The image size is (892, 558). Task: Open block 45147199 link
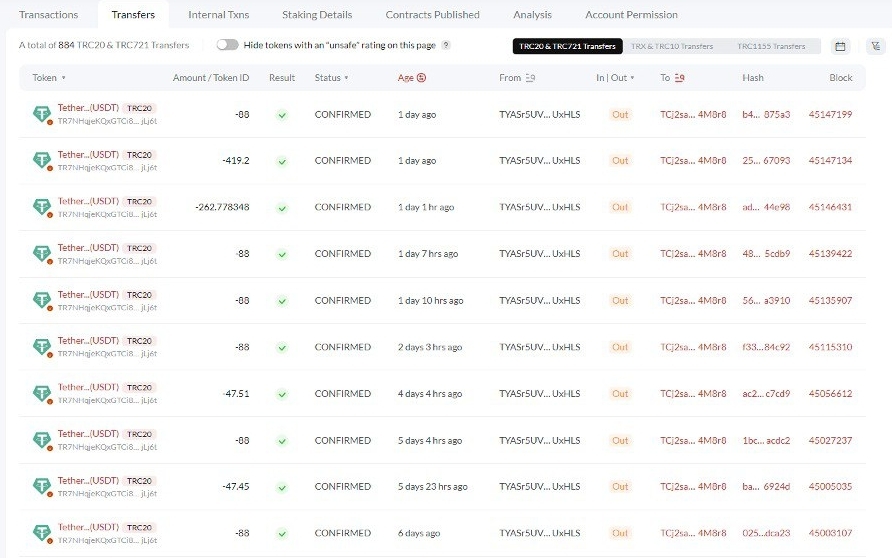coord(830,115)
